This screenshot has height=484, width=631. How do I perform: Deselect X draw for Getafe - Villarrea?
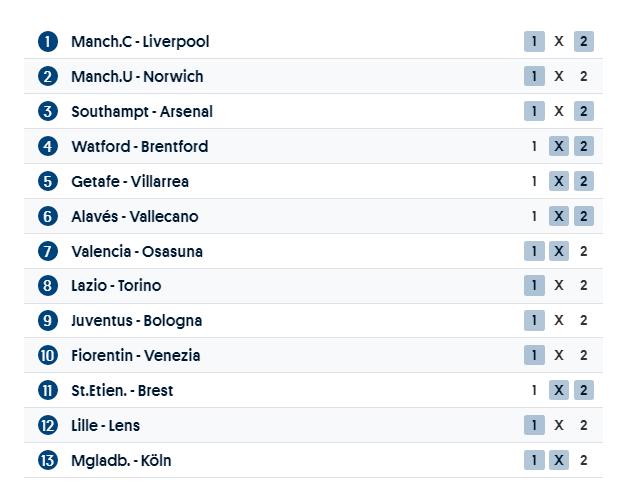point(559,181)
